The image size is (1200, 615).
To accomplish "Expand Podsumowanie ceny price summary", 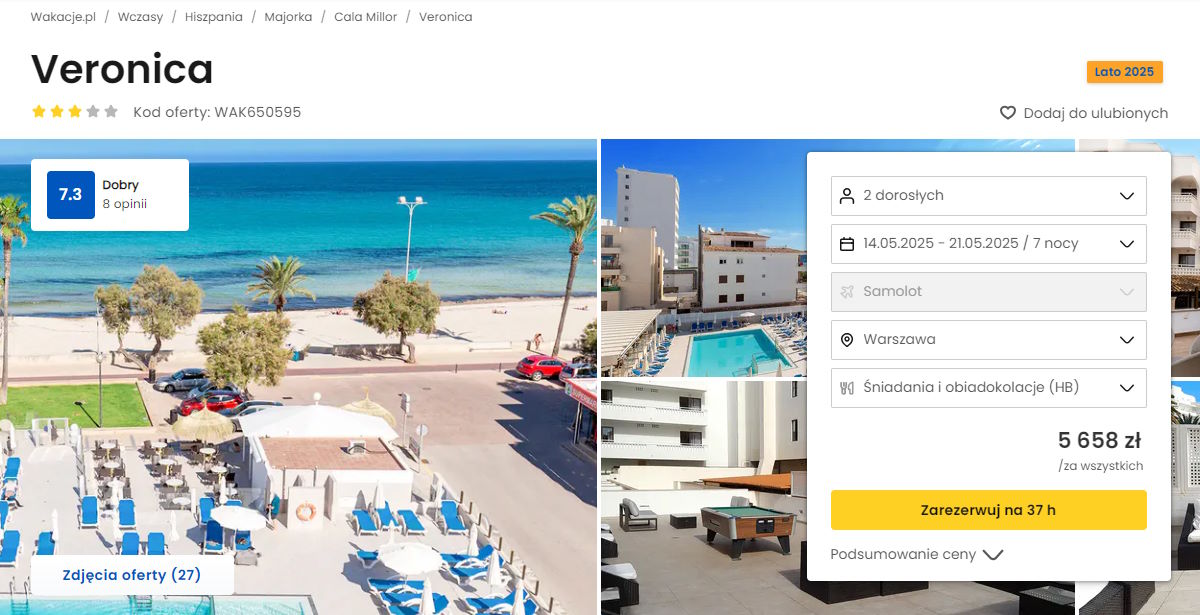I will tap(916, 554).
